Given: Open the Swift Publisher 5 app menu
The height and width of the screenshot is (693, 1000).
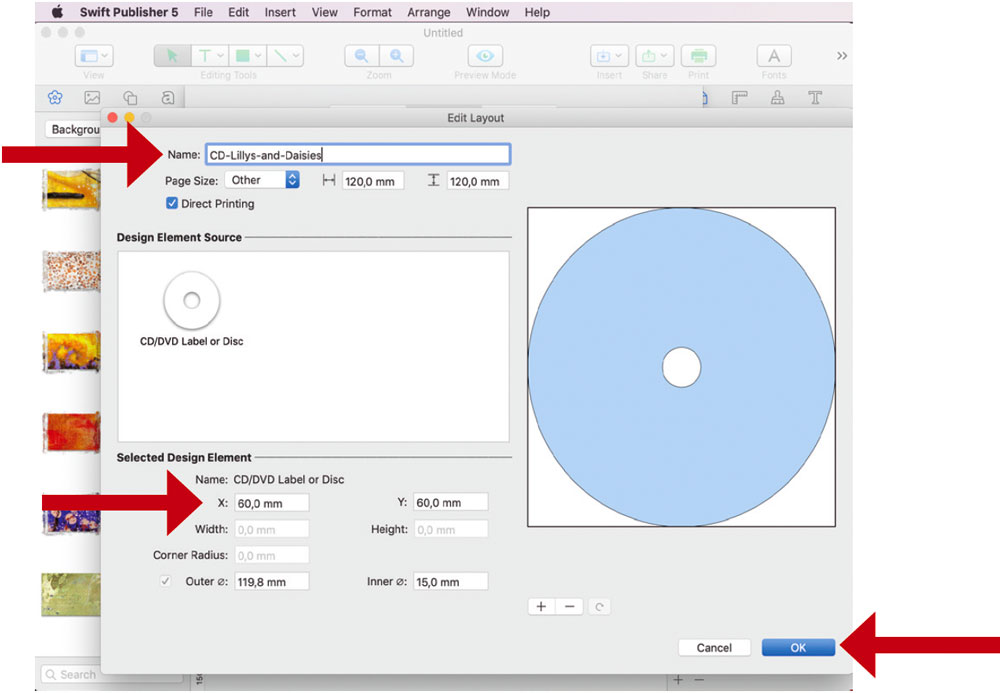Looking at the screenshot, I should tap(129, 12).
